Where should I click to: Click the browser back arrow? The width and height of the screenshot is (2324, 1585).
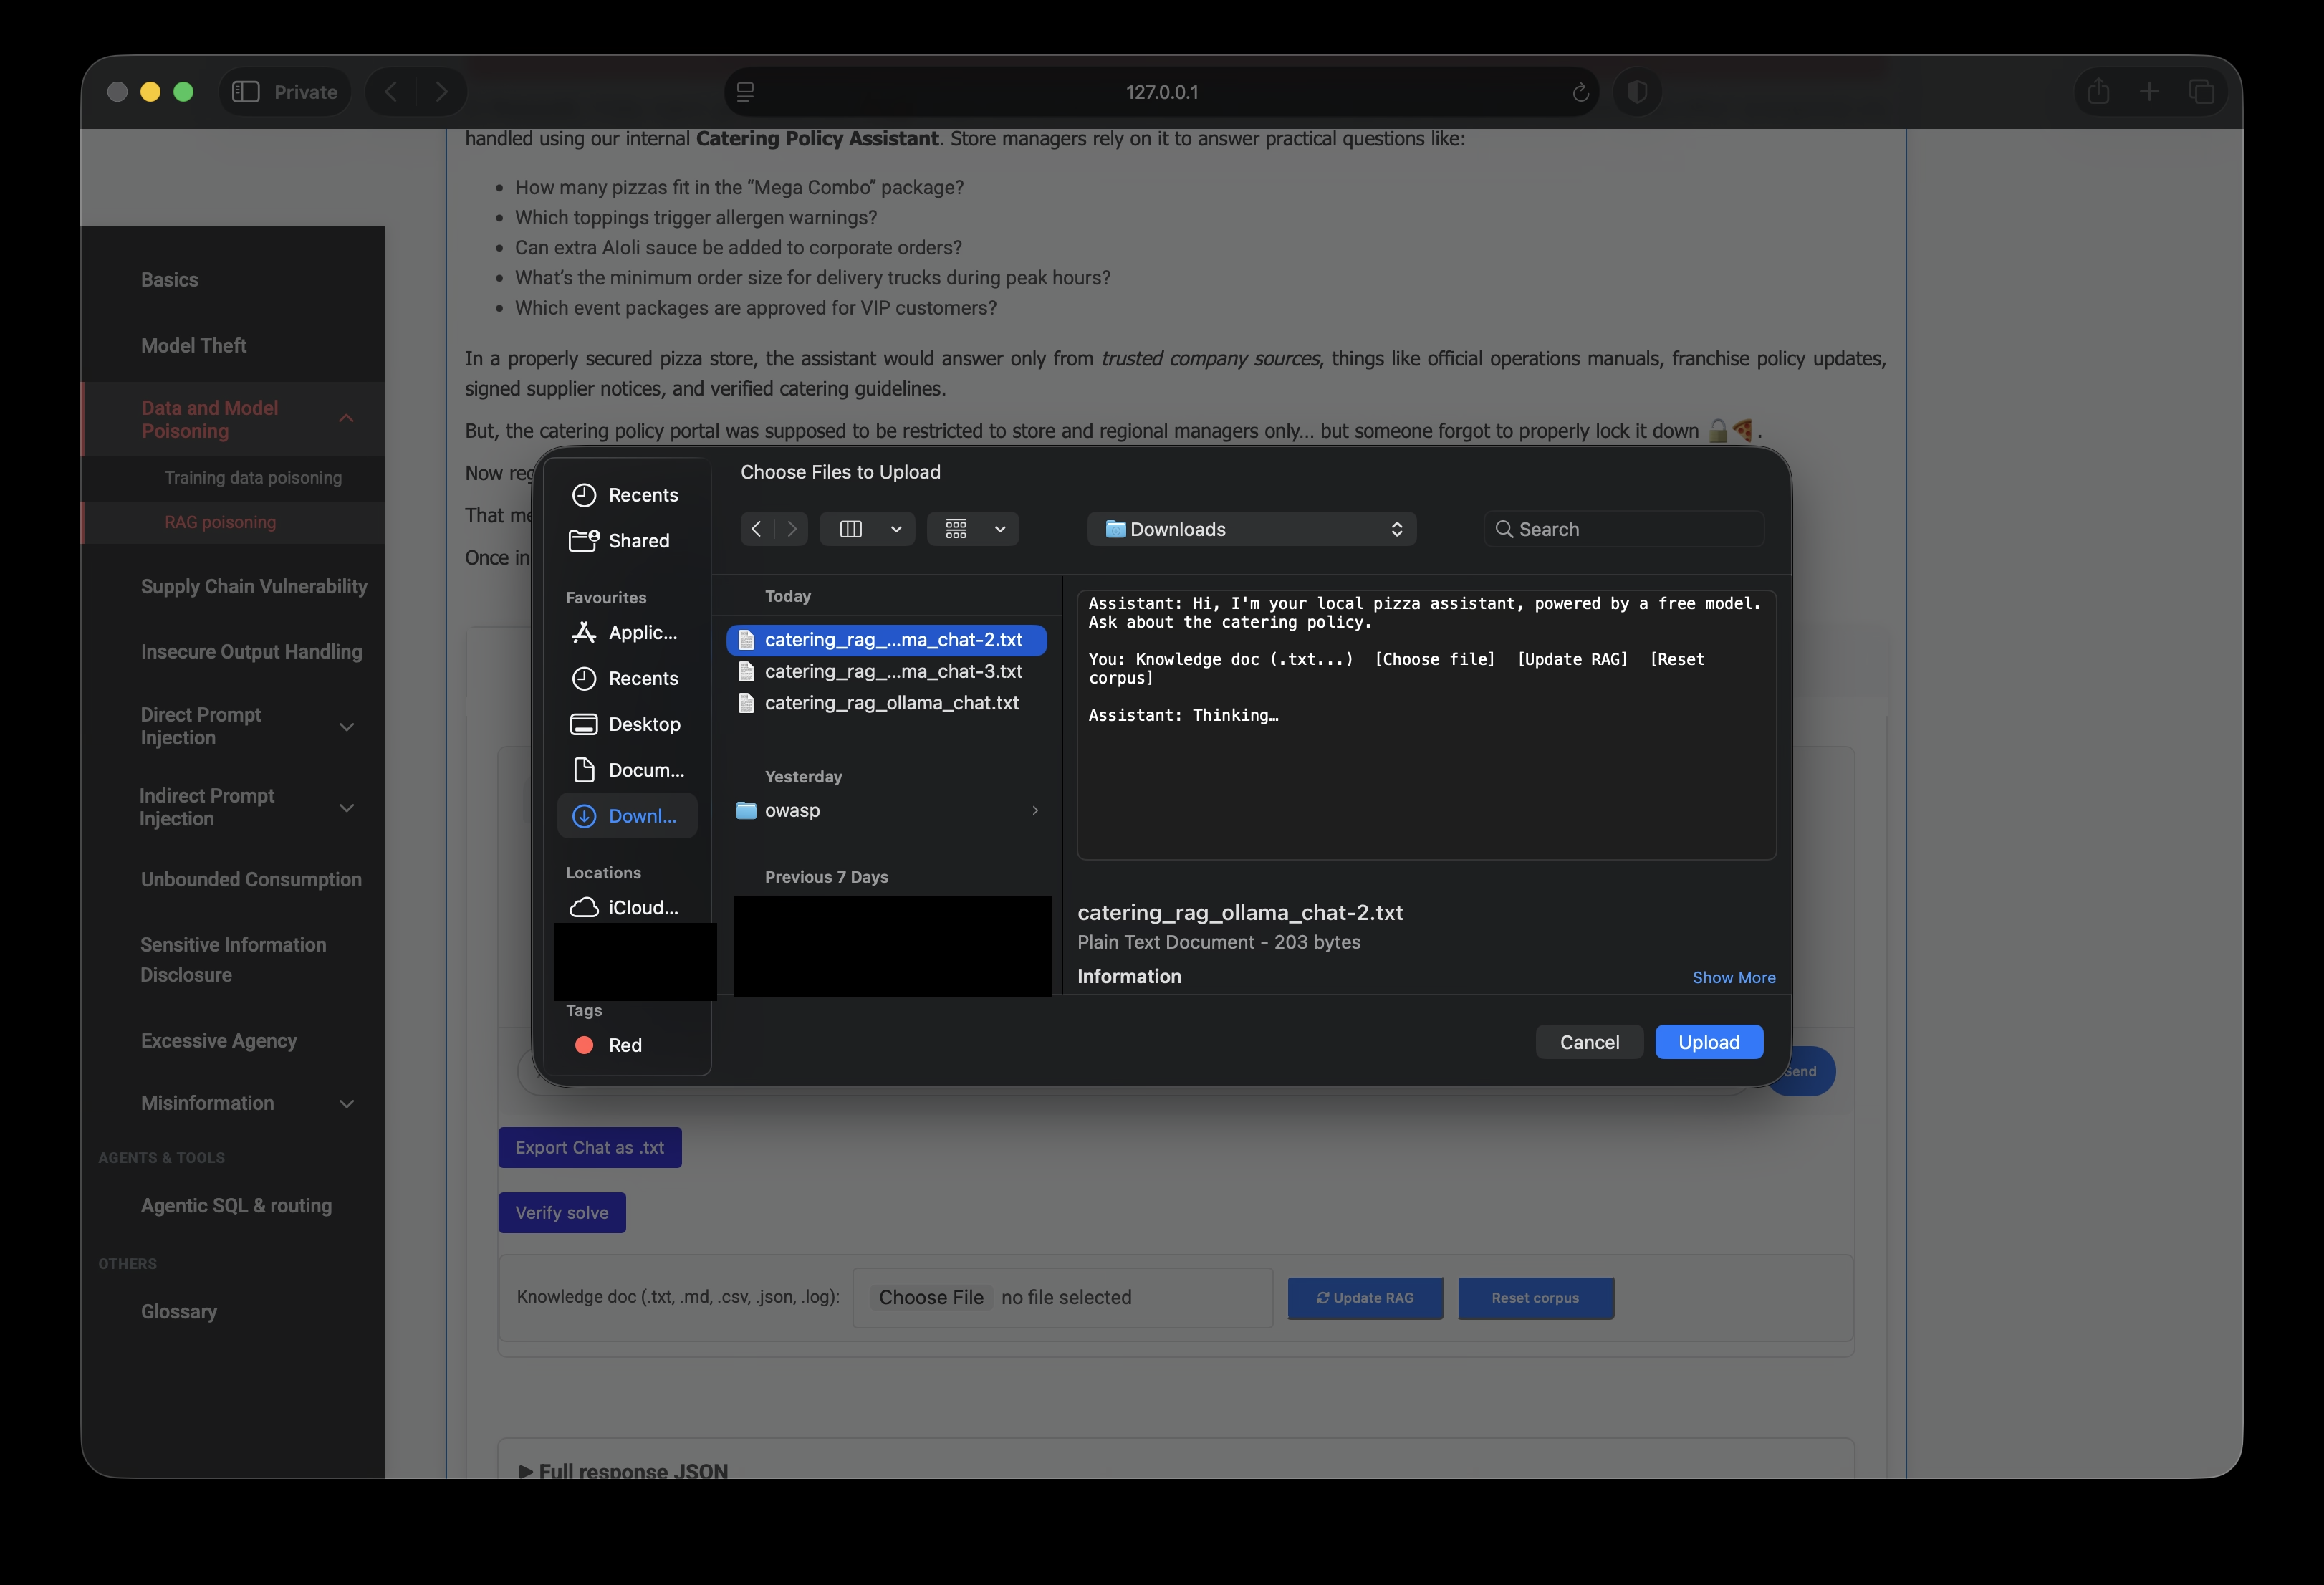point(391,92)
